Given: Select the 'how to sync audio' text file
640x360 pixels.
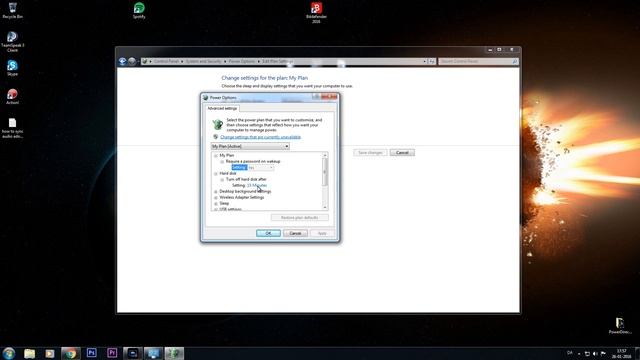Looking at the screenshot, I should pyautogui.click(x=13, y=128).
